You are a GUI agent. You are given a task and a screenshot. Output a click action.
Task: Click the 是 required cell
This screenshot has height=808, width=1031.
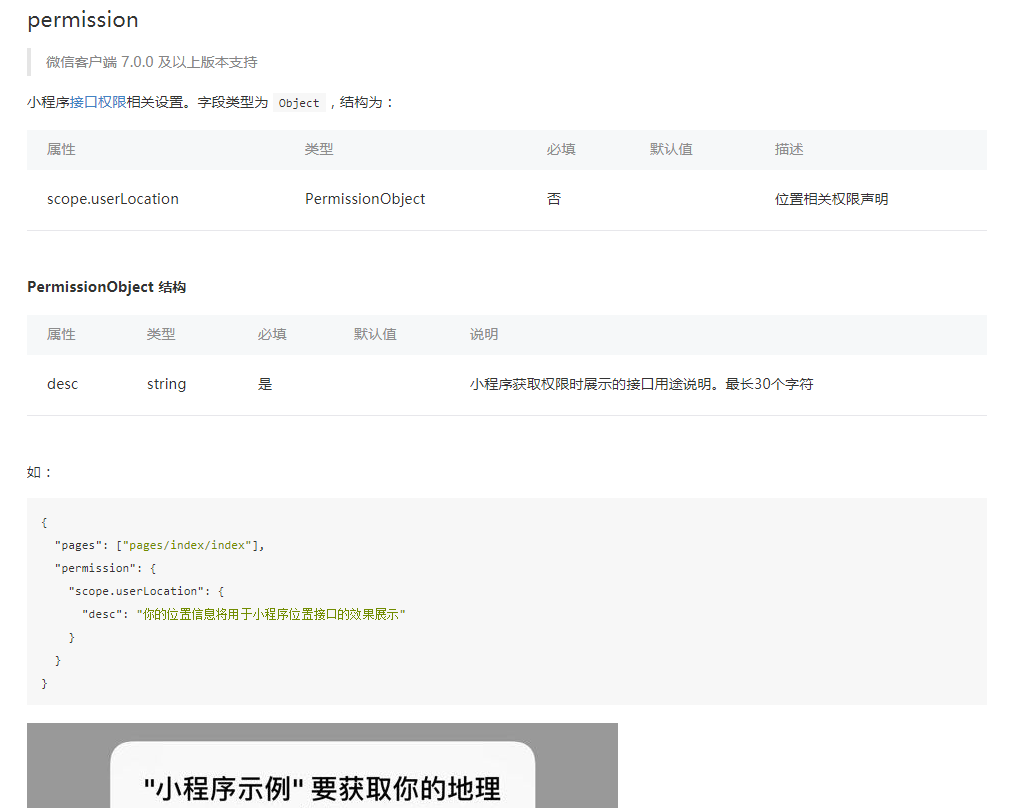point(265,384)
